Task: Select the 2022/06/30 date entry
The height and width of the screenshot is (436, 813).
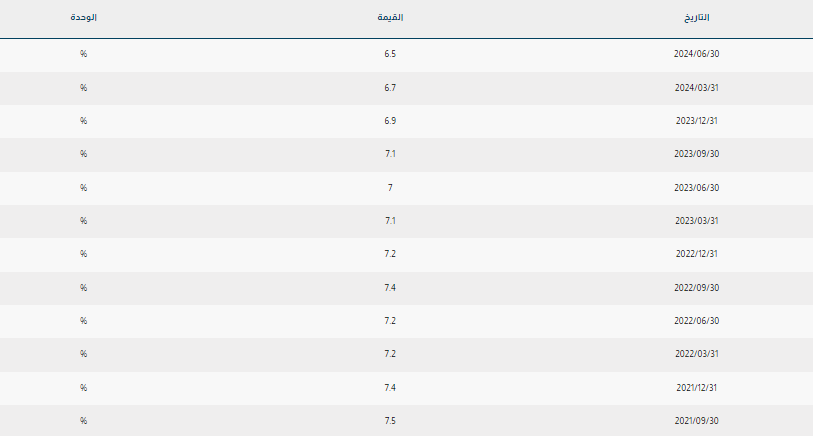Action: 697,321
